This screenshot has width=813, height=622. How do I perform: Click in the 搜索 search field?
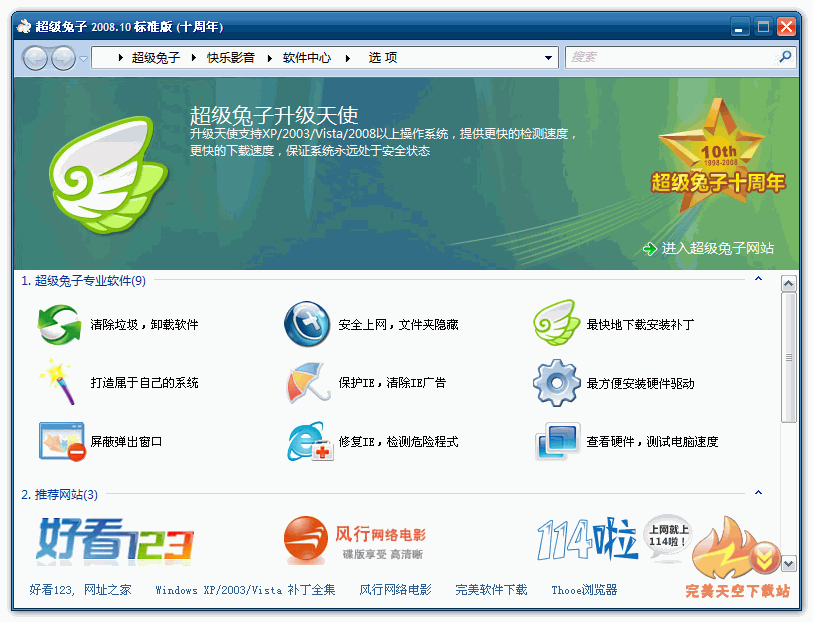click(670, 58)
